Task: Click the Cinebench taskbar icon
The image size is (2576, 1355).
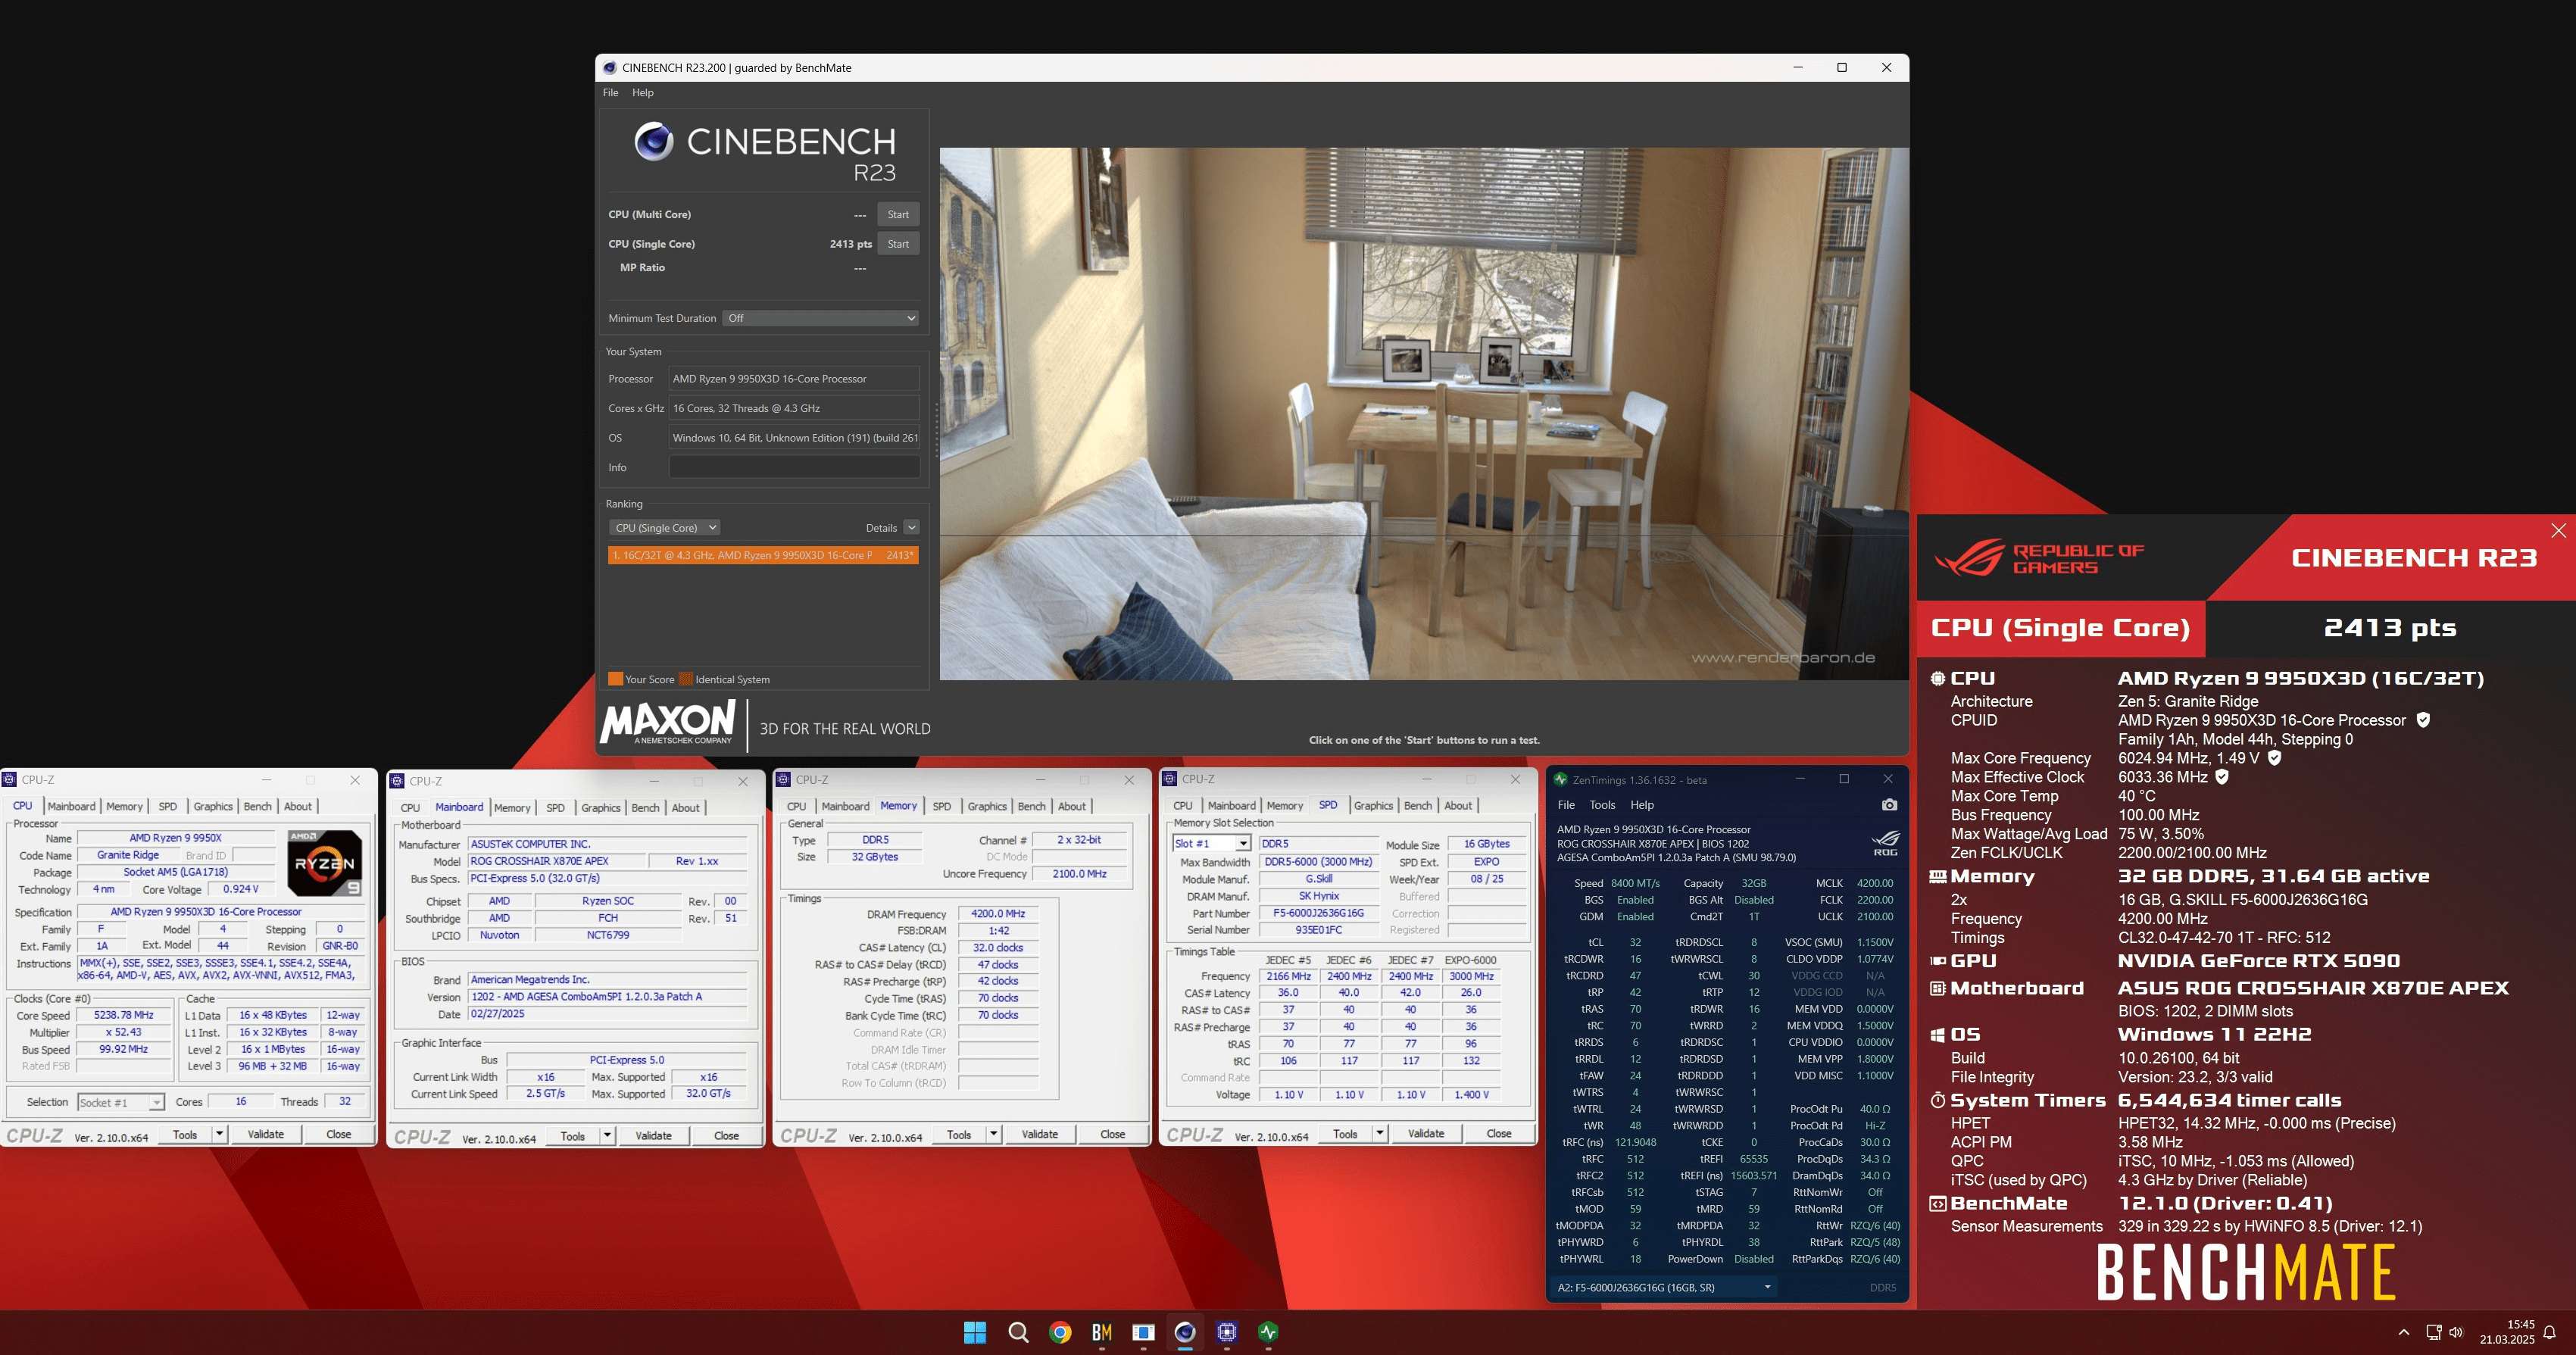Action: 1185,1332
